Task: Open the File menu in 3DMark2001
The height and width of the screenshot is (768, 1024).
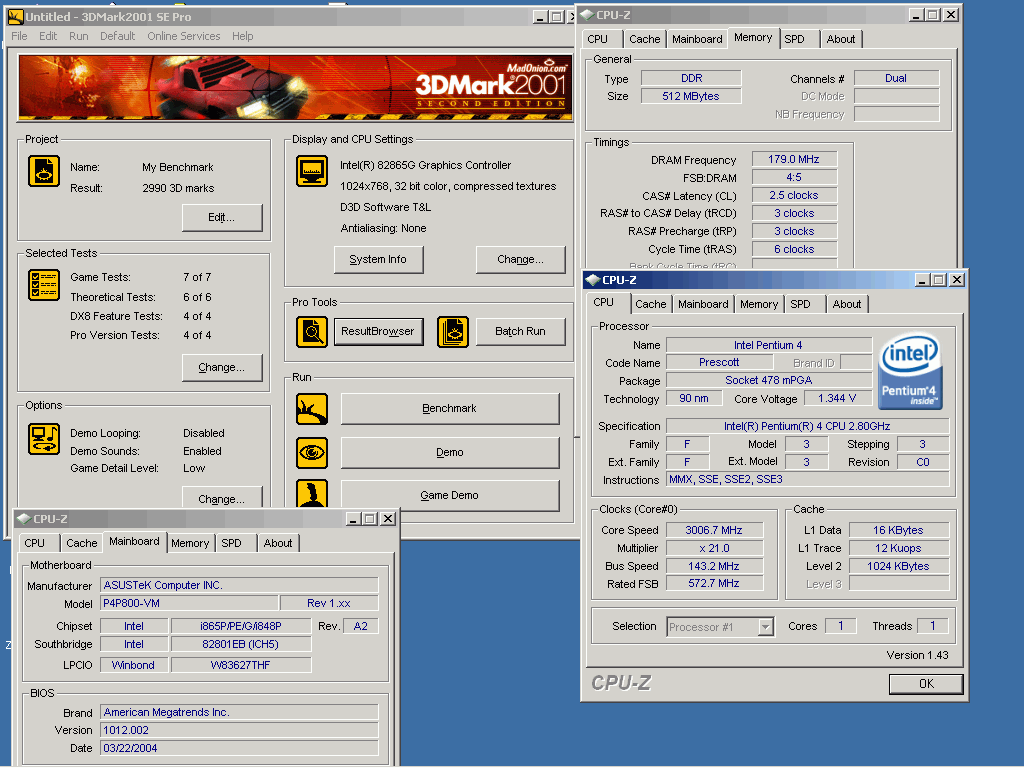Action: pos(20,37)
